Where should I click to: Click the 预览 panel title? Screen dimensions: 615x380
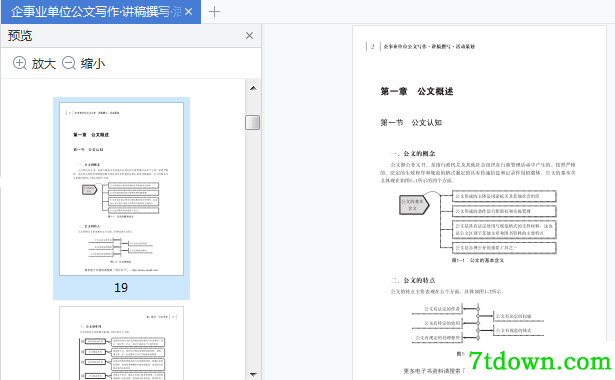(x=20, y=36)
